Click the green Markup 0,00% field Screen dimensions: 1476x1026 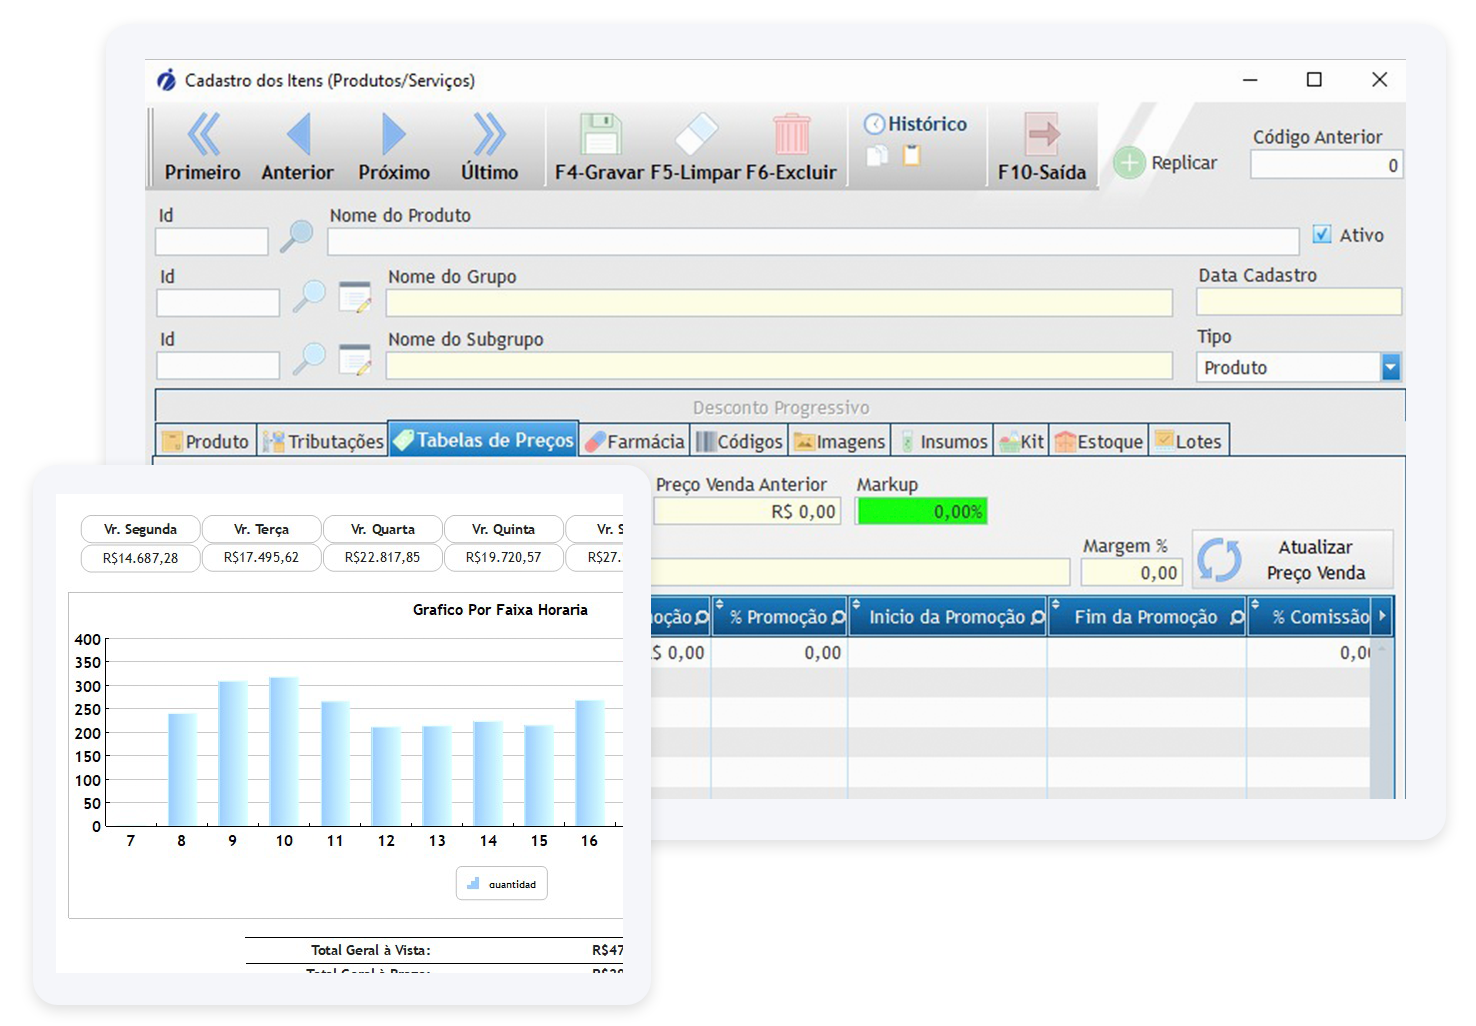coord(921,511)
